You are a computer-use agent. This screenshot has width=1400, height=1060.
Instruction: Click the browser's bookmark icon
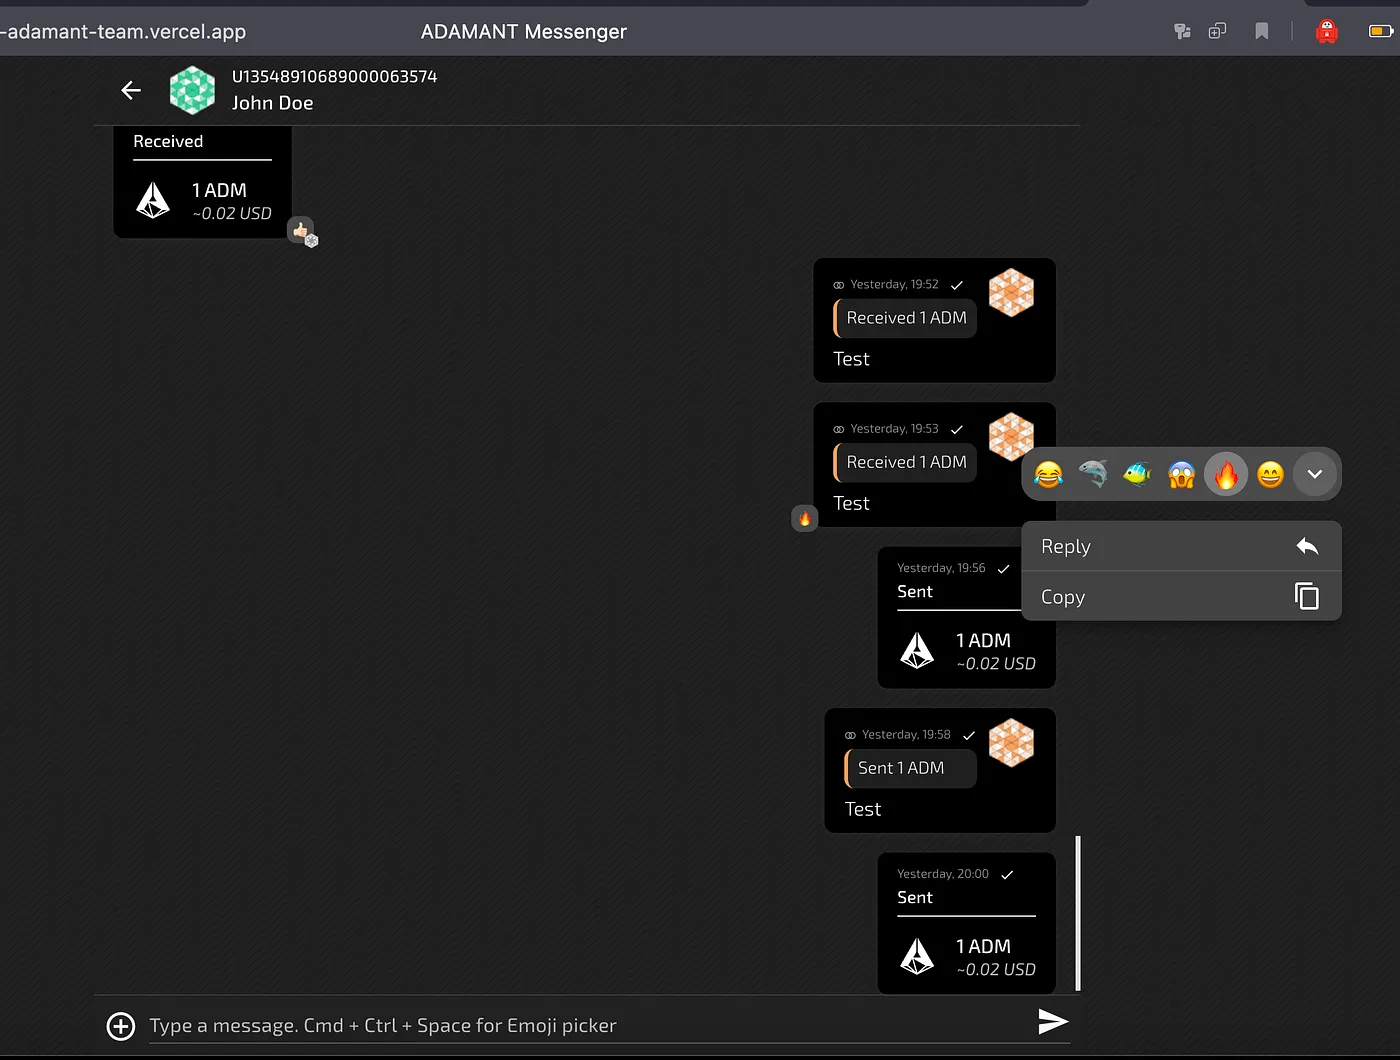pyautogui.click(x=1262, y=31)
